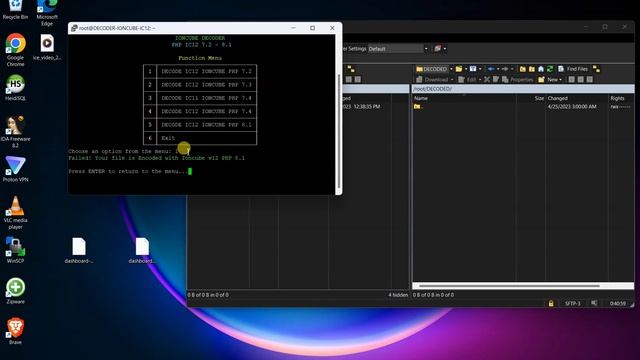Click the synchronize browsing icon after Find Files
Screen dimensions: 640x360
tap(596, 69)
